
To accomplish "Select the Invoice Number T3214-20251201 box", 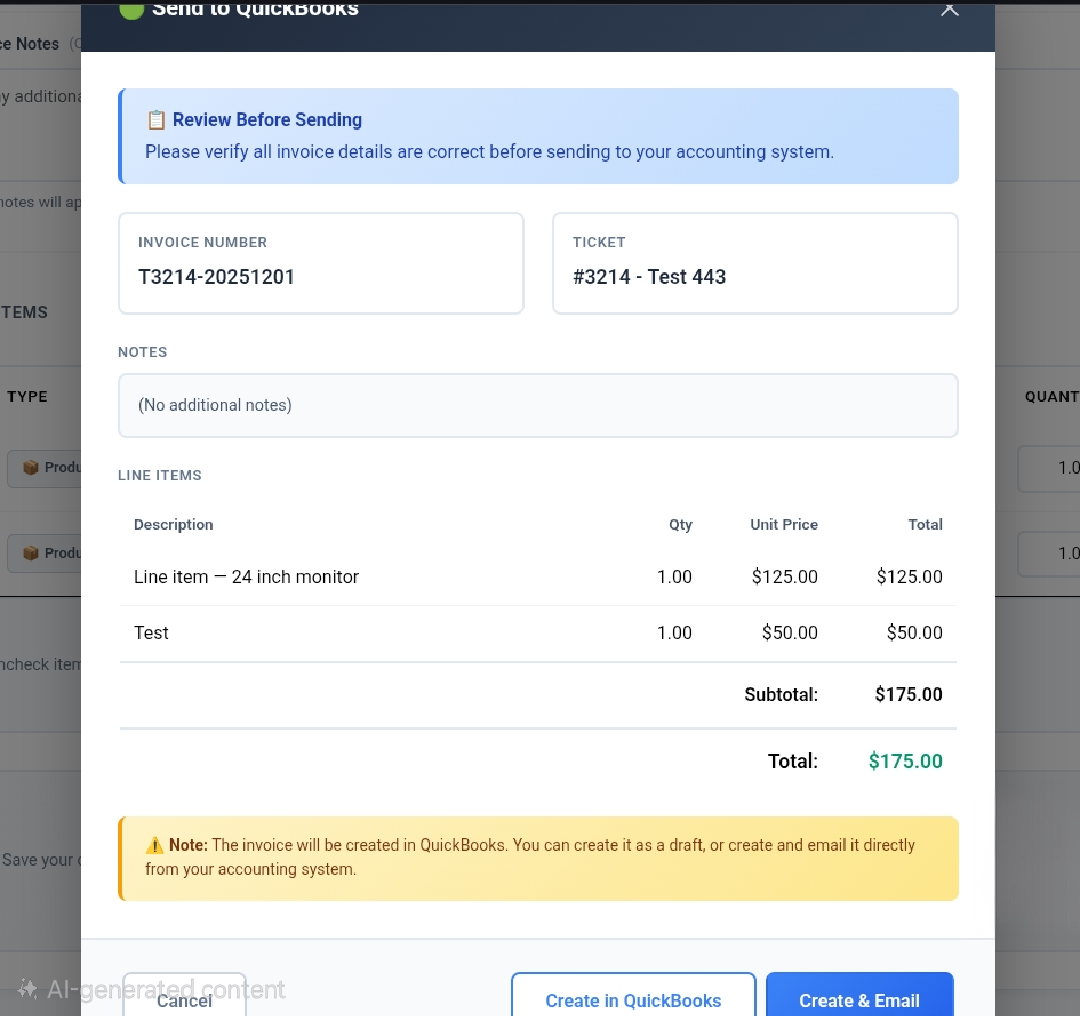I will pos(320,263).
